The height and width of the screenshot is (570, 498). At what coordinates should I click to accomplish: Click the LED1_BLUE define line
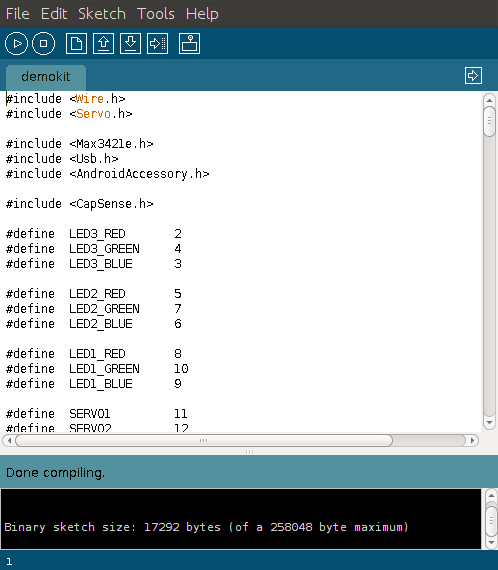pos(94,384)
